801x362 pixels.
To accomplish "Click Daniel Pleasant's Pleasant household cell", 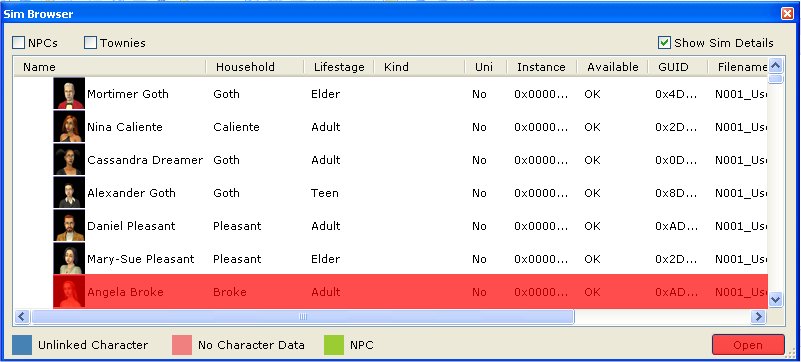I will coord(237,226).
